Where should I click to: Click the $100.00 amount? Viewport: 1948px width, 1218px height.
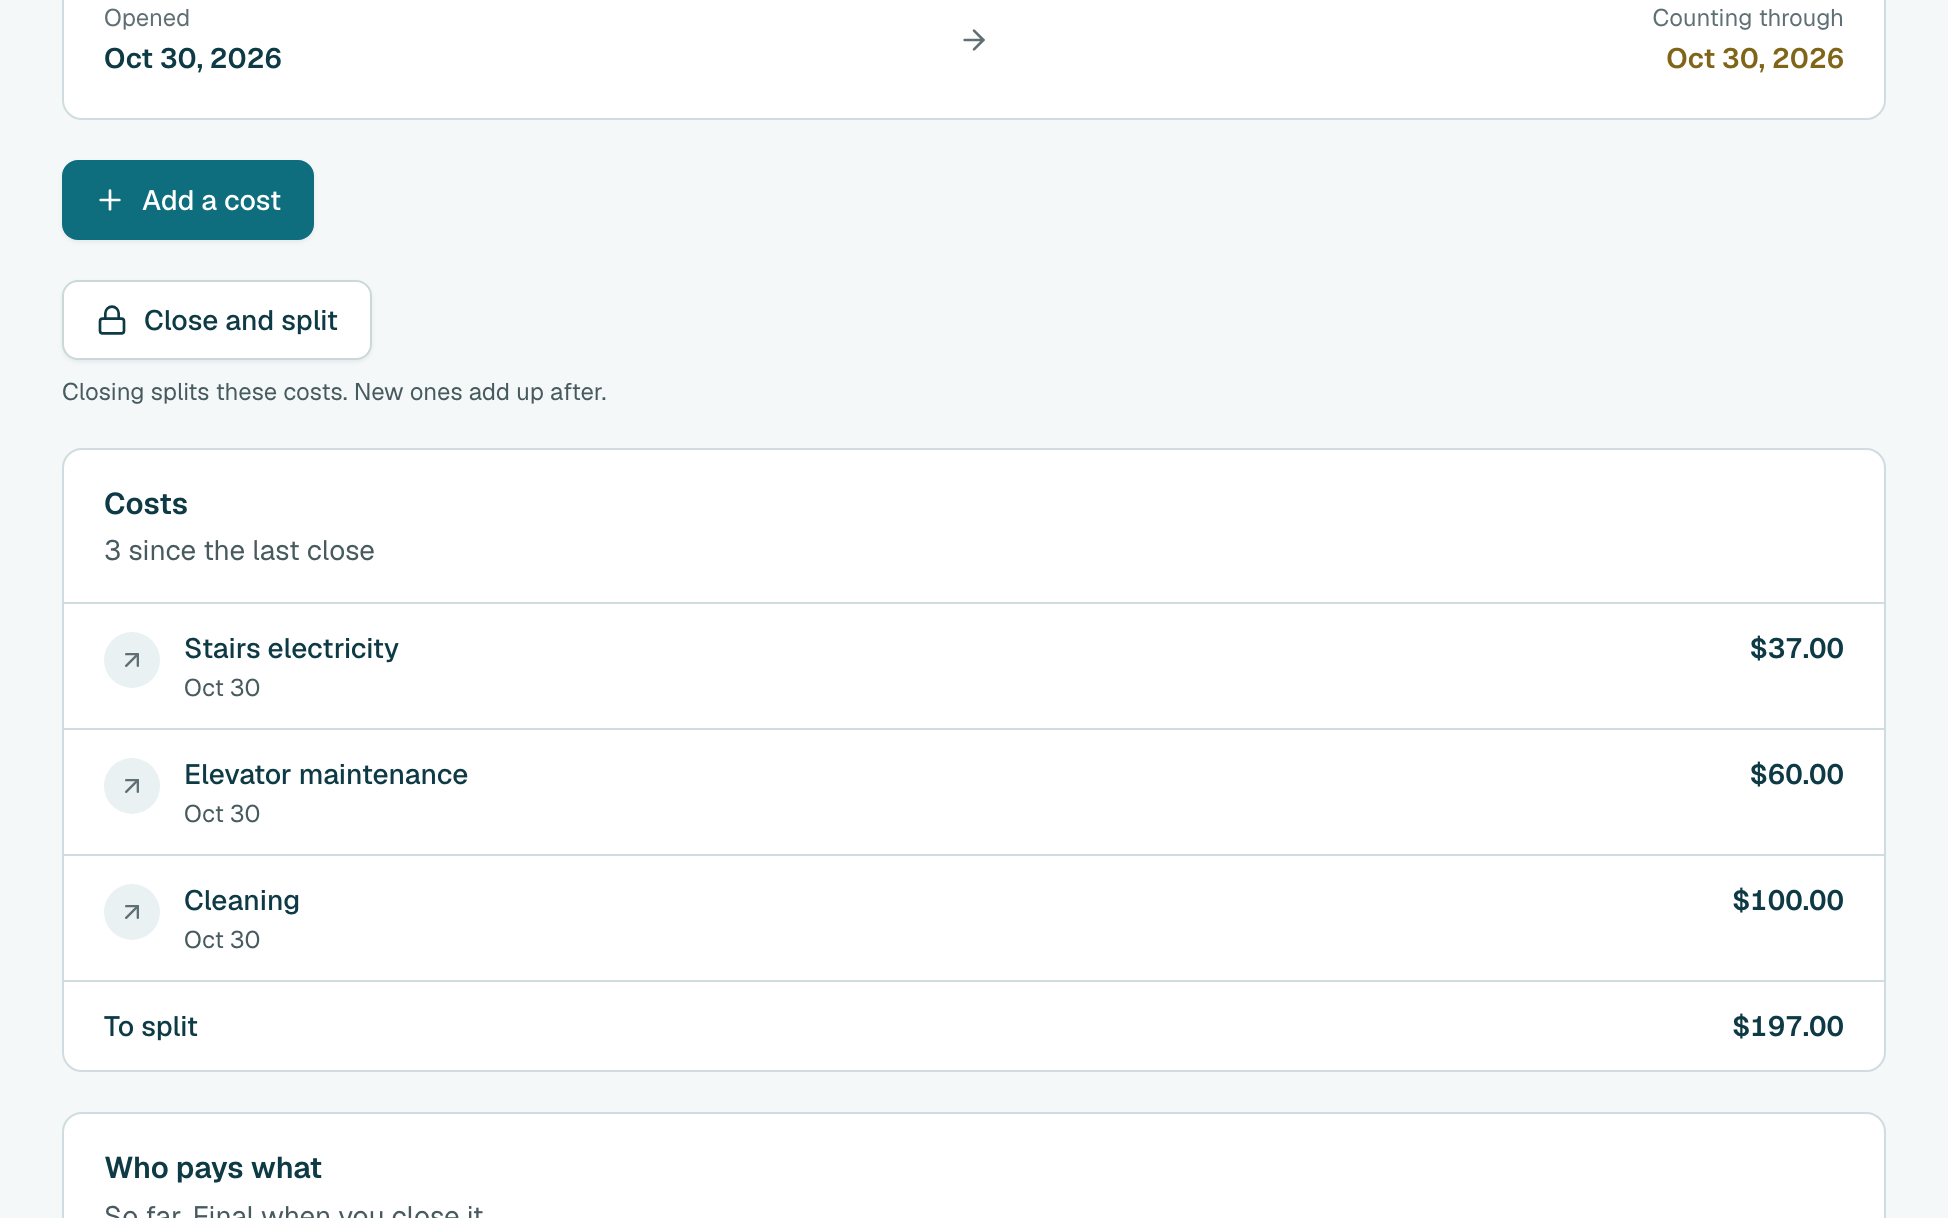1787,900
